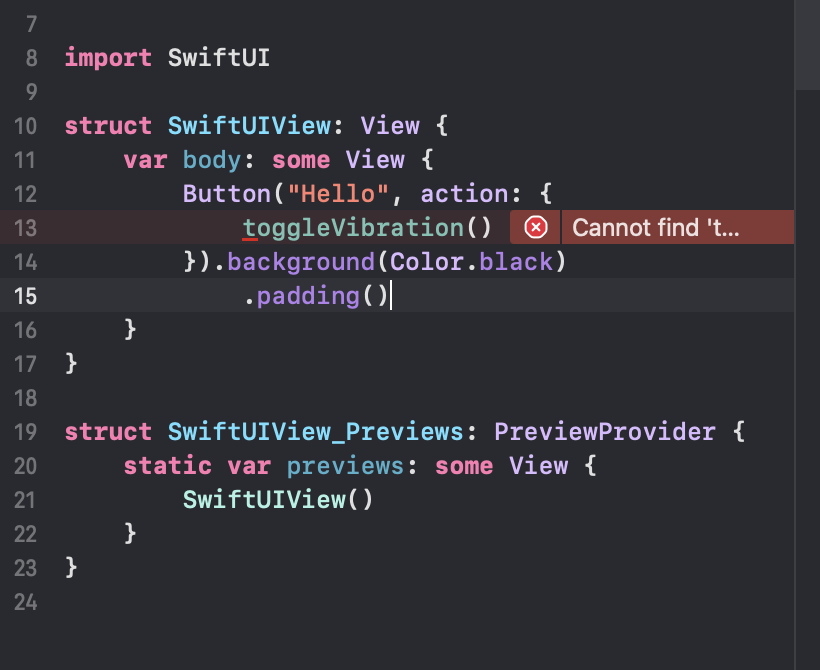
Task: Click Color.black on line 14
Action: [471, 262]
